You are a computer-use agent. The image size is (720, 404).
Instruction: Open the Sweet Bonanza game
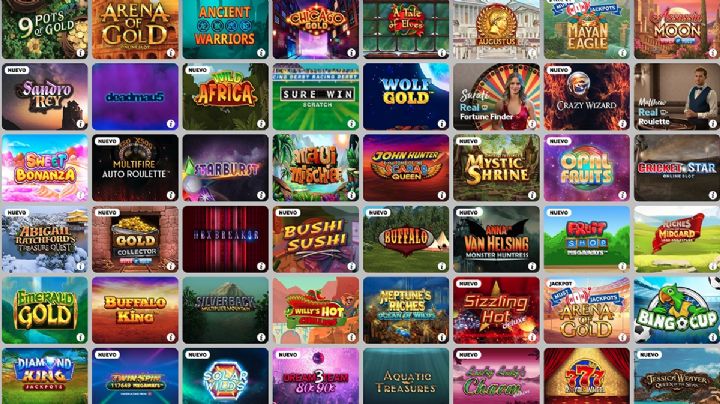click(x=45, y=168)
